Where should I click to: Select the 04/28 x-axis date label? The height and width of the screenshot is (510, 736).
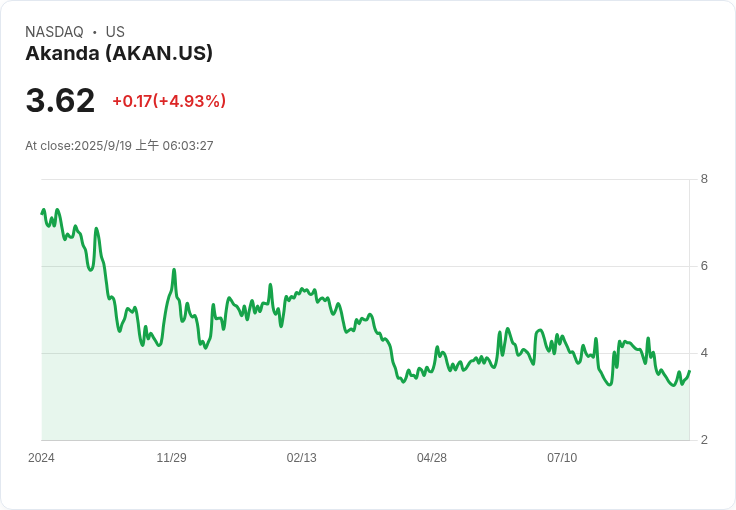pos(432,458)
